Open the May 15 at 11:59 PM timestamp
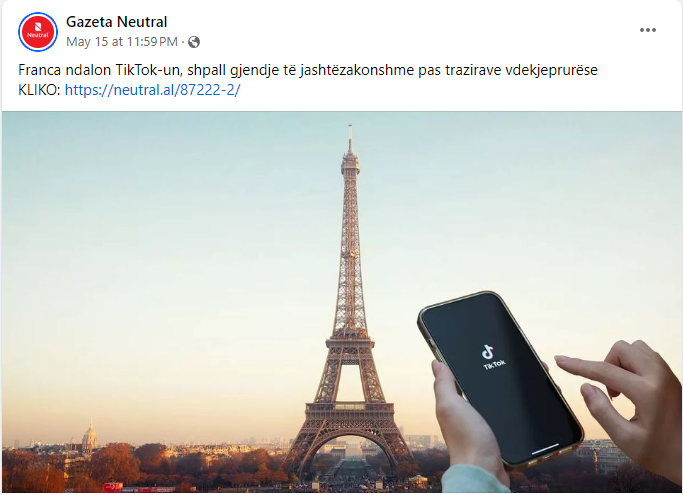The image size is (683, 495). [x=122, y=42]
